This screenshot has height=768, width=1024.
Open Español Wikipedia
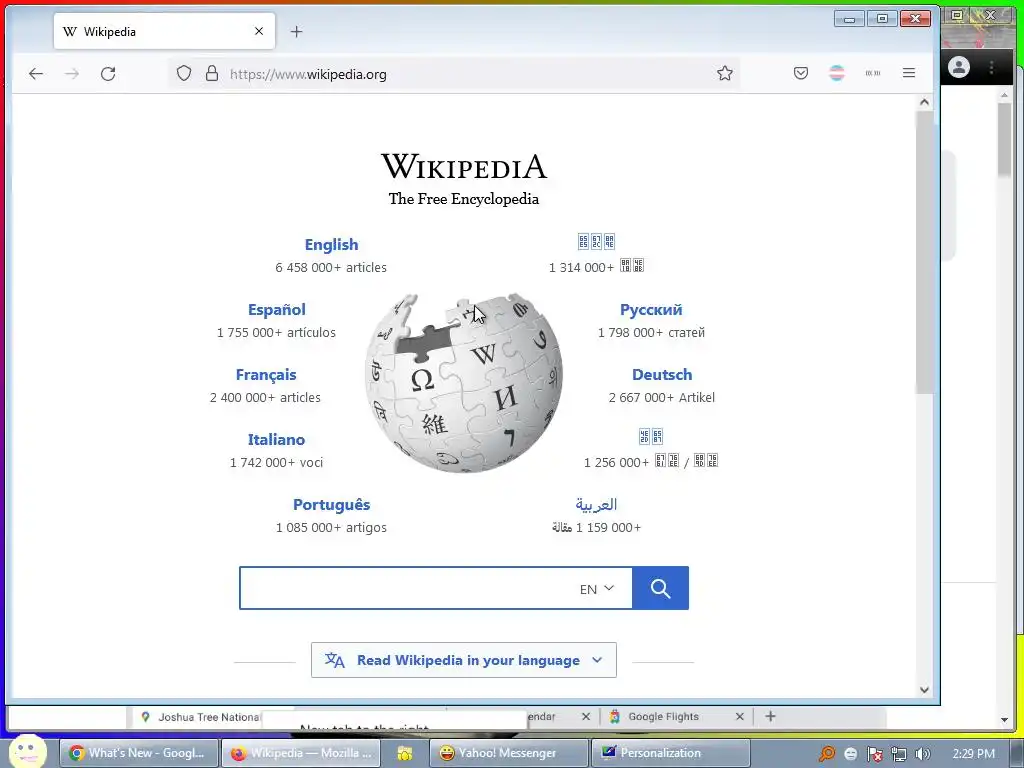tap(276, 310)
